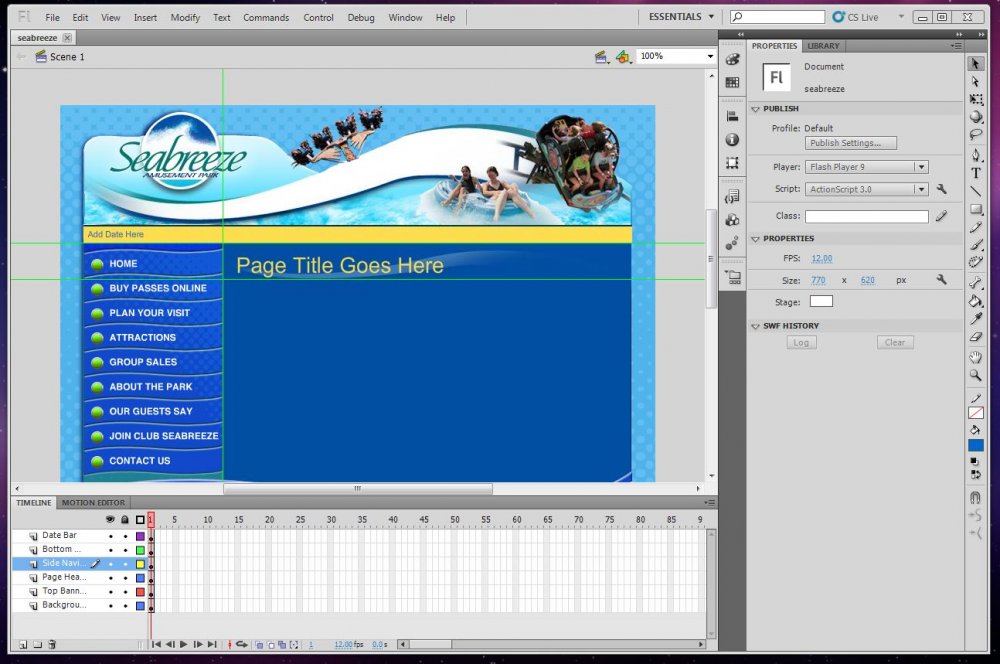Select the Hand tool
Screen dimensions: 1000x664
976,357
